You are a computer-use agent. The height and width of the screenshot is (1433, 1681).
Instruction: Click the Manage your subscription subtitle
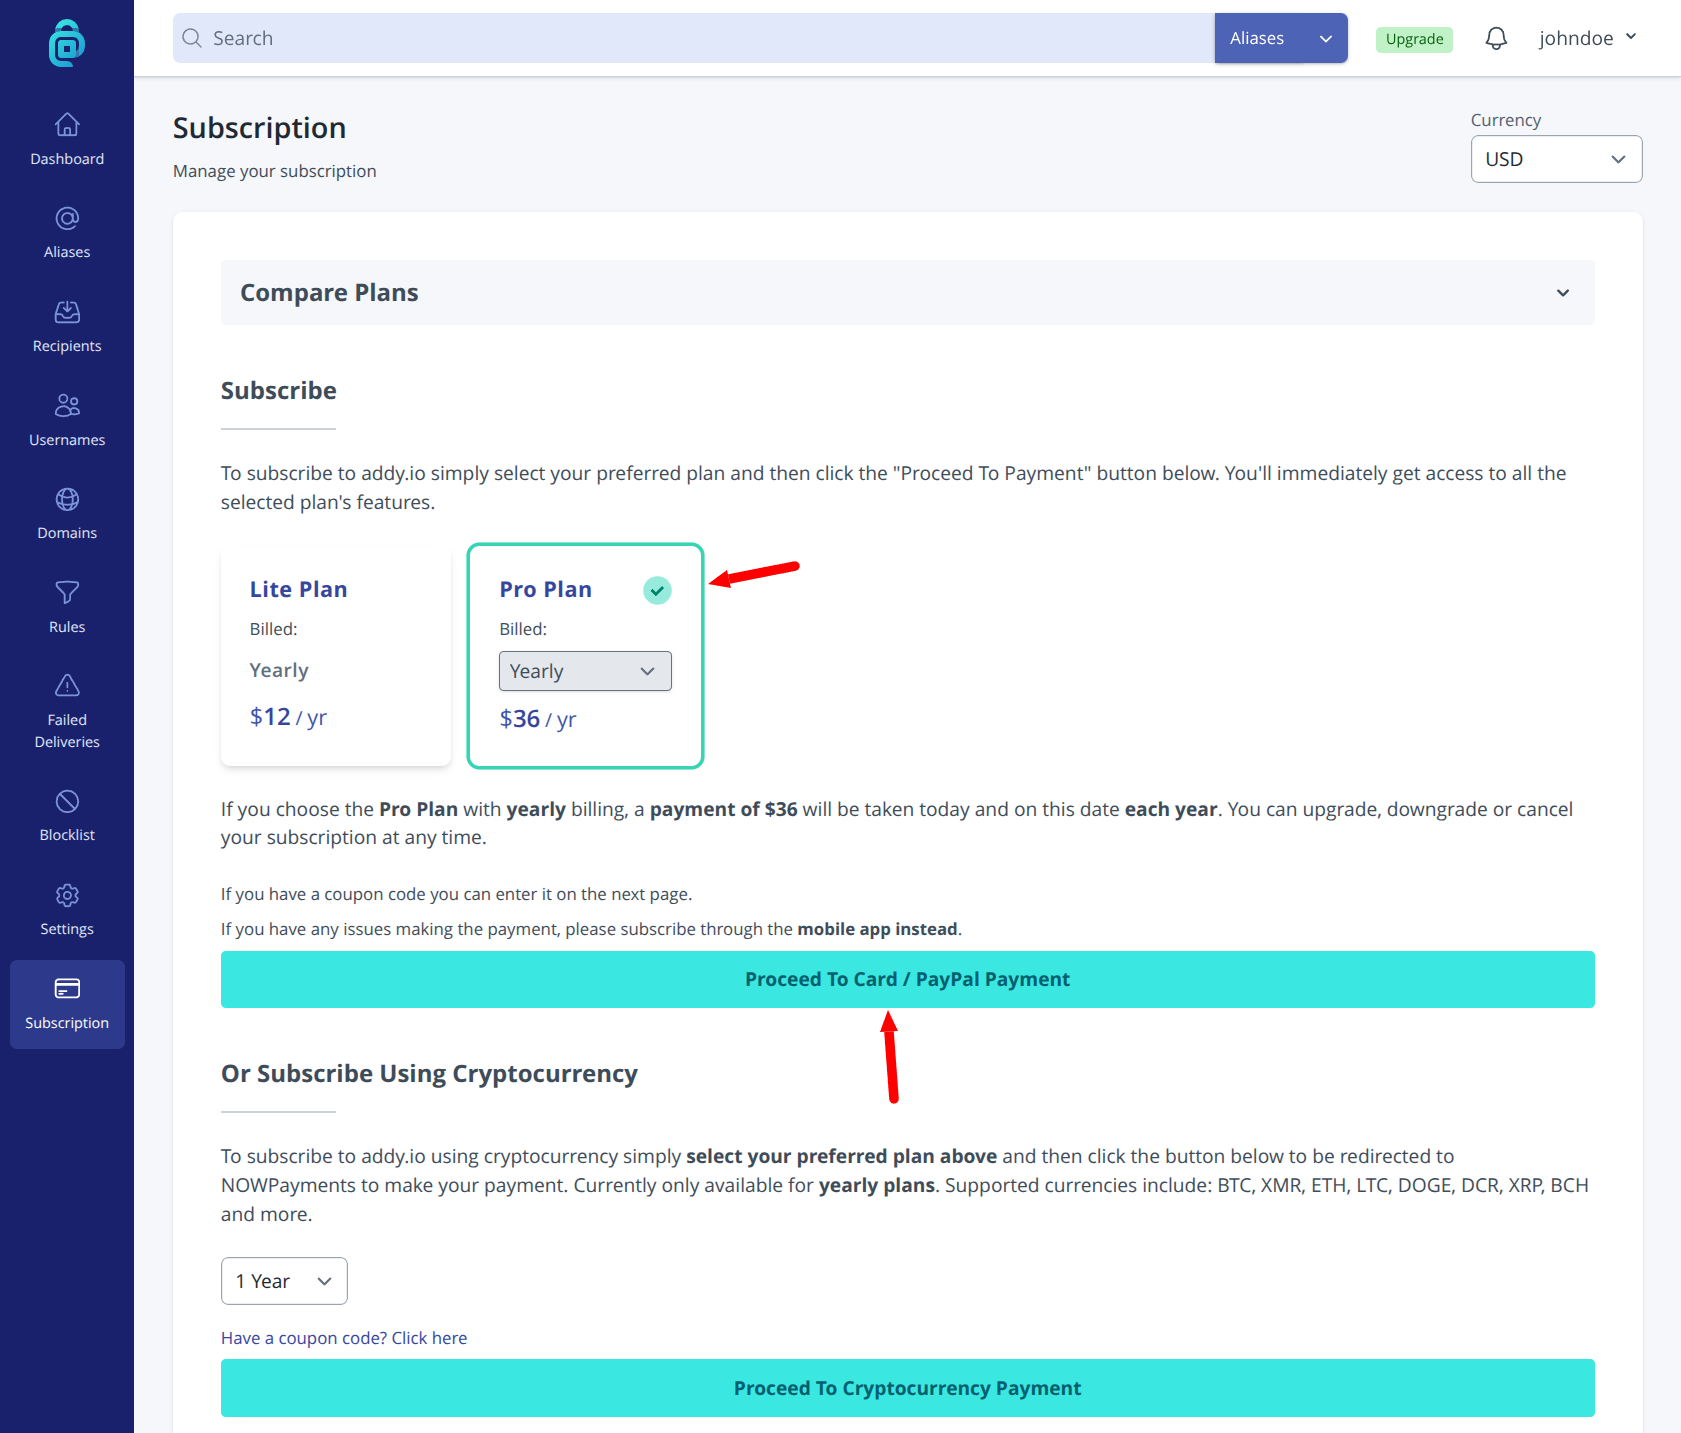point(274,171)
